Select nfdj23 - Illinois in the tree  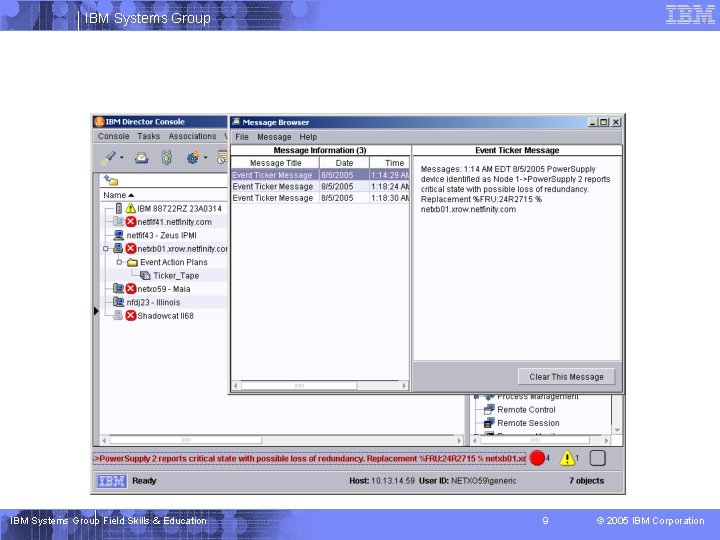pos(153,302)
